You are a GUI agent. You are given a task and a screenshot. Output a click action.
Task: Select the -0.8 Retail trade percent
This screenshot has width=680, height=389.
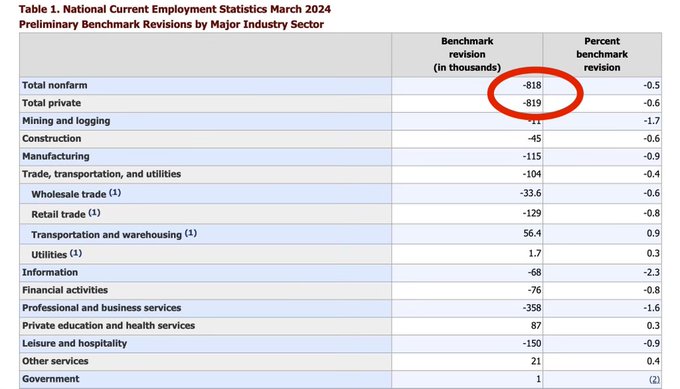(x=651, y=214)
